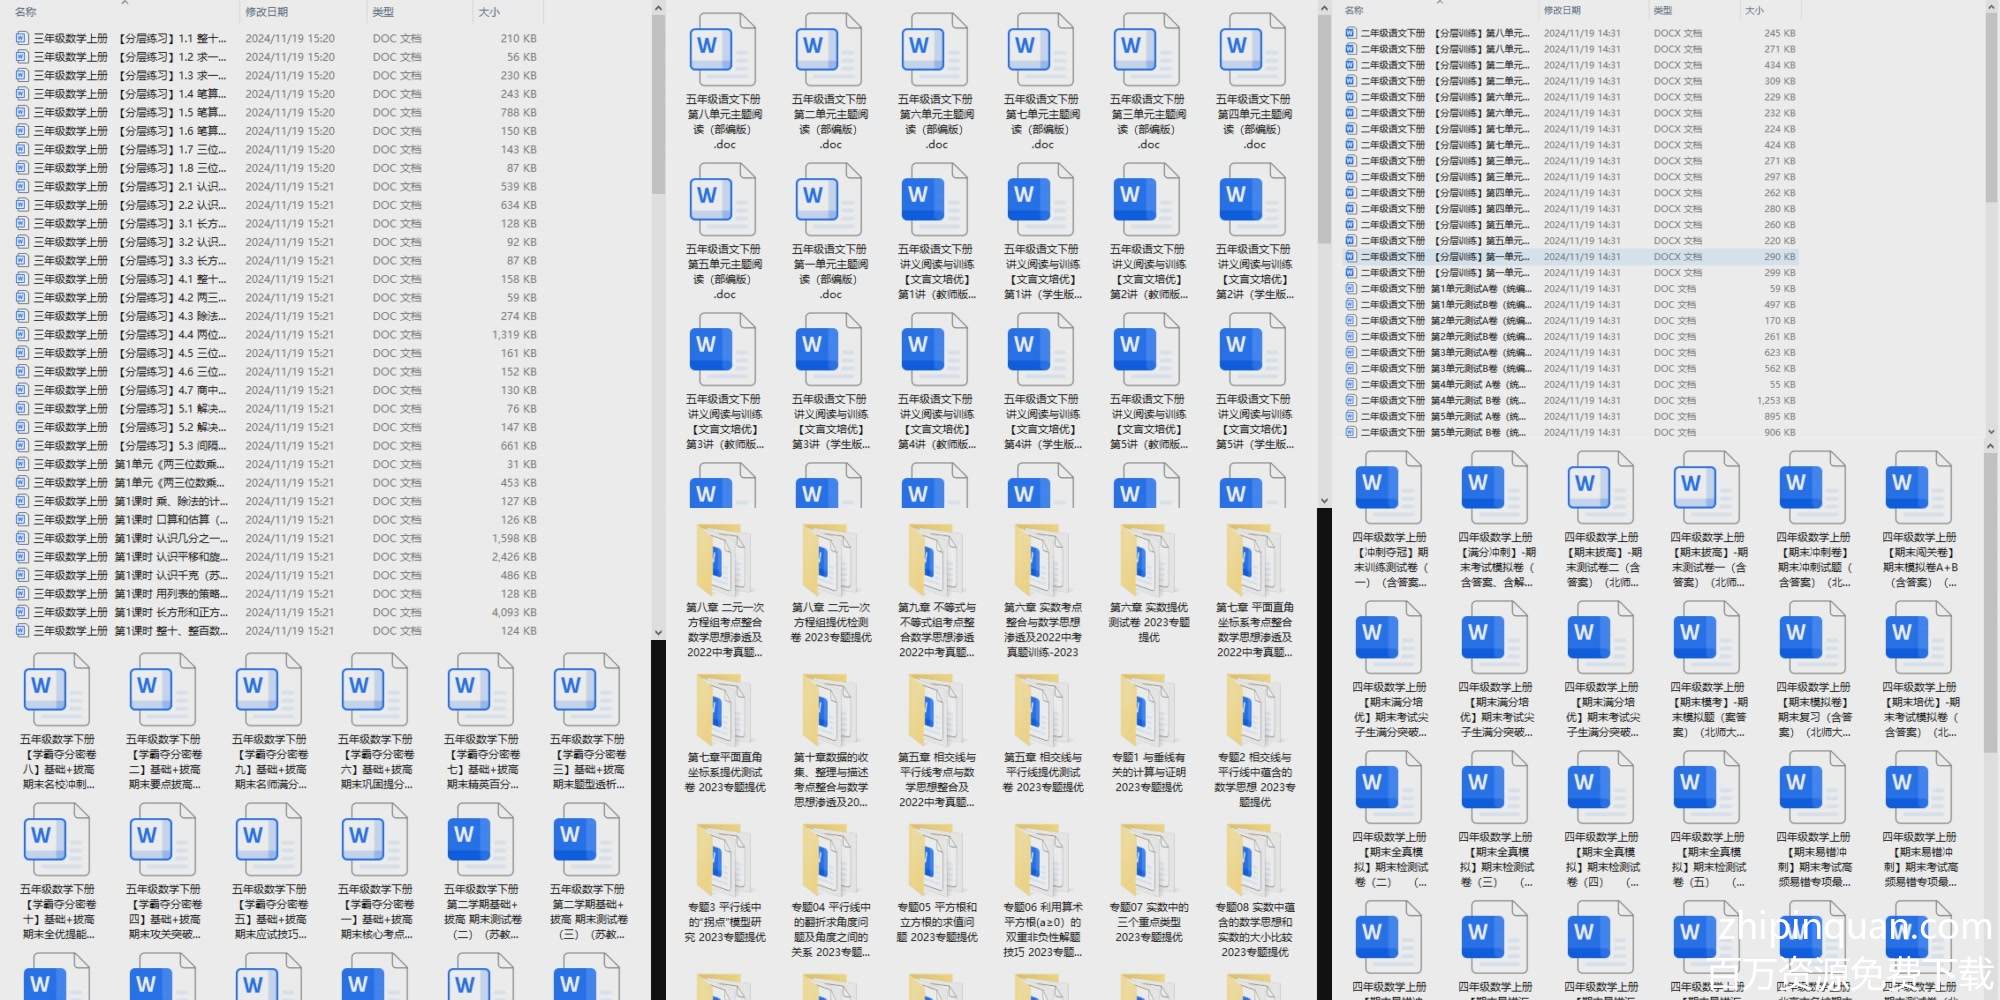Click down scroll arrow of left file list

(657, 632)
